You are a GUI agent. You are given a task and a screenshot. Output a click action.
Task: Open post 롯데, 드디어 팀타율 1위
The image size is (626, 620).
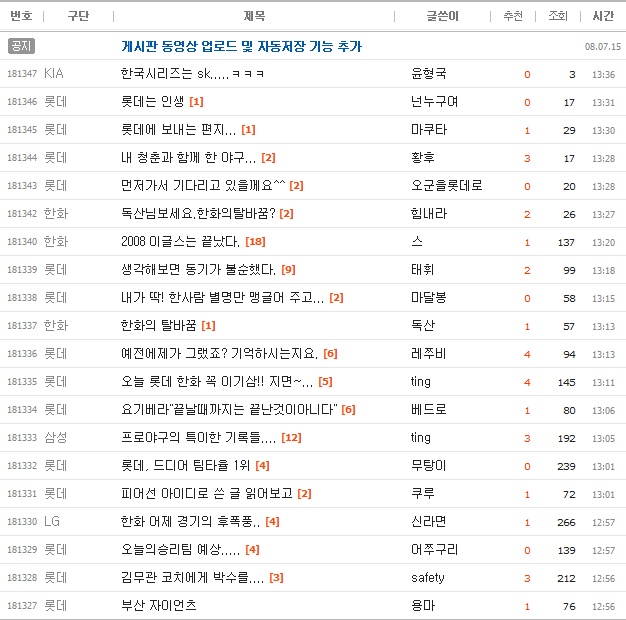(x=186, y=465)
